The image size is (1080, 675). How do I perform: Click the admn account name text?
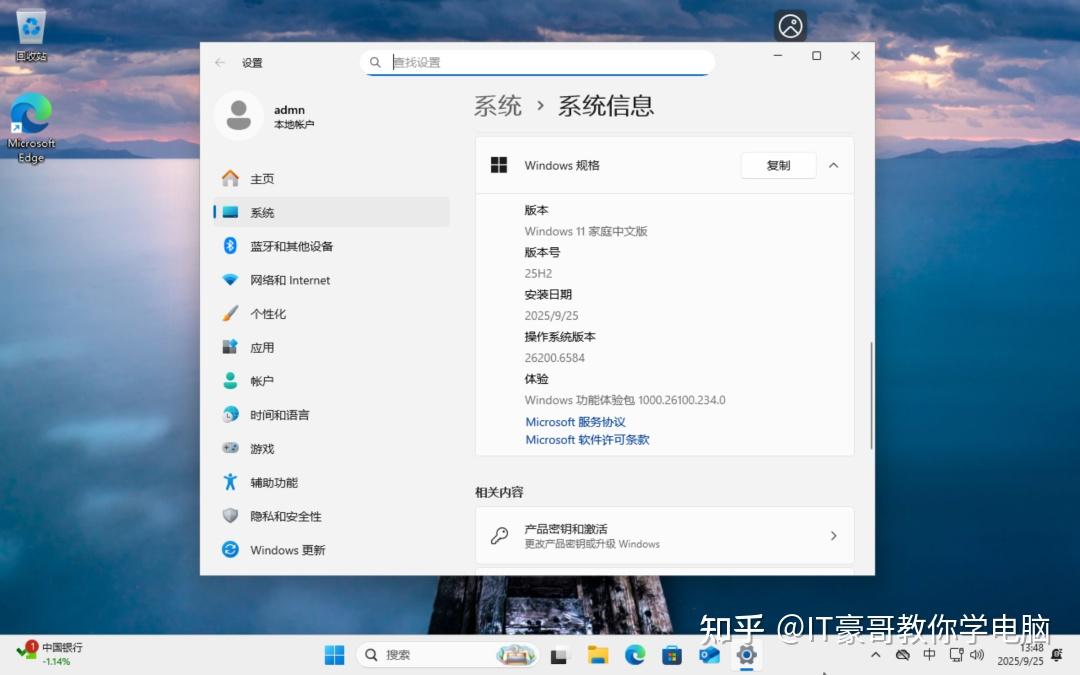click(289, 110)
